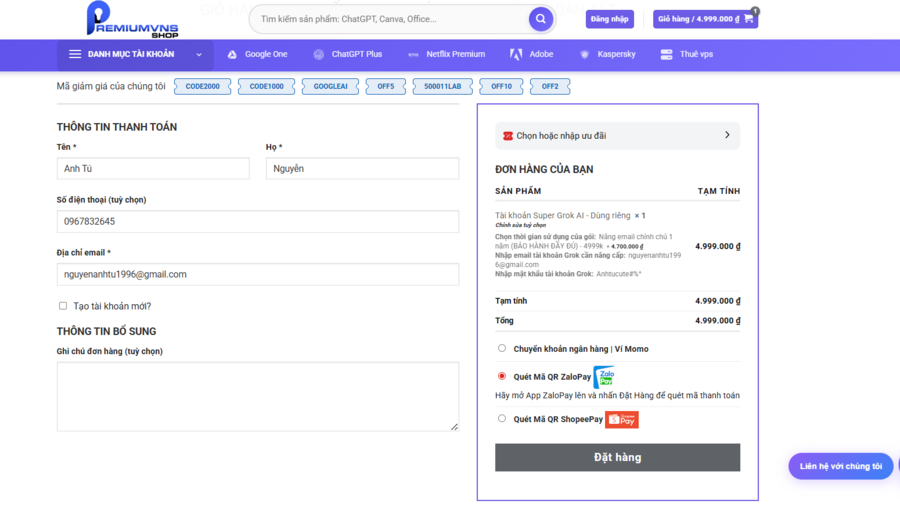Select Chuyển khoản ngân hàng payment option
The width and height of the screenshot is (900, 508).
pyautogui.click(x=502, y=348)
